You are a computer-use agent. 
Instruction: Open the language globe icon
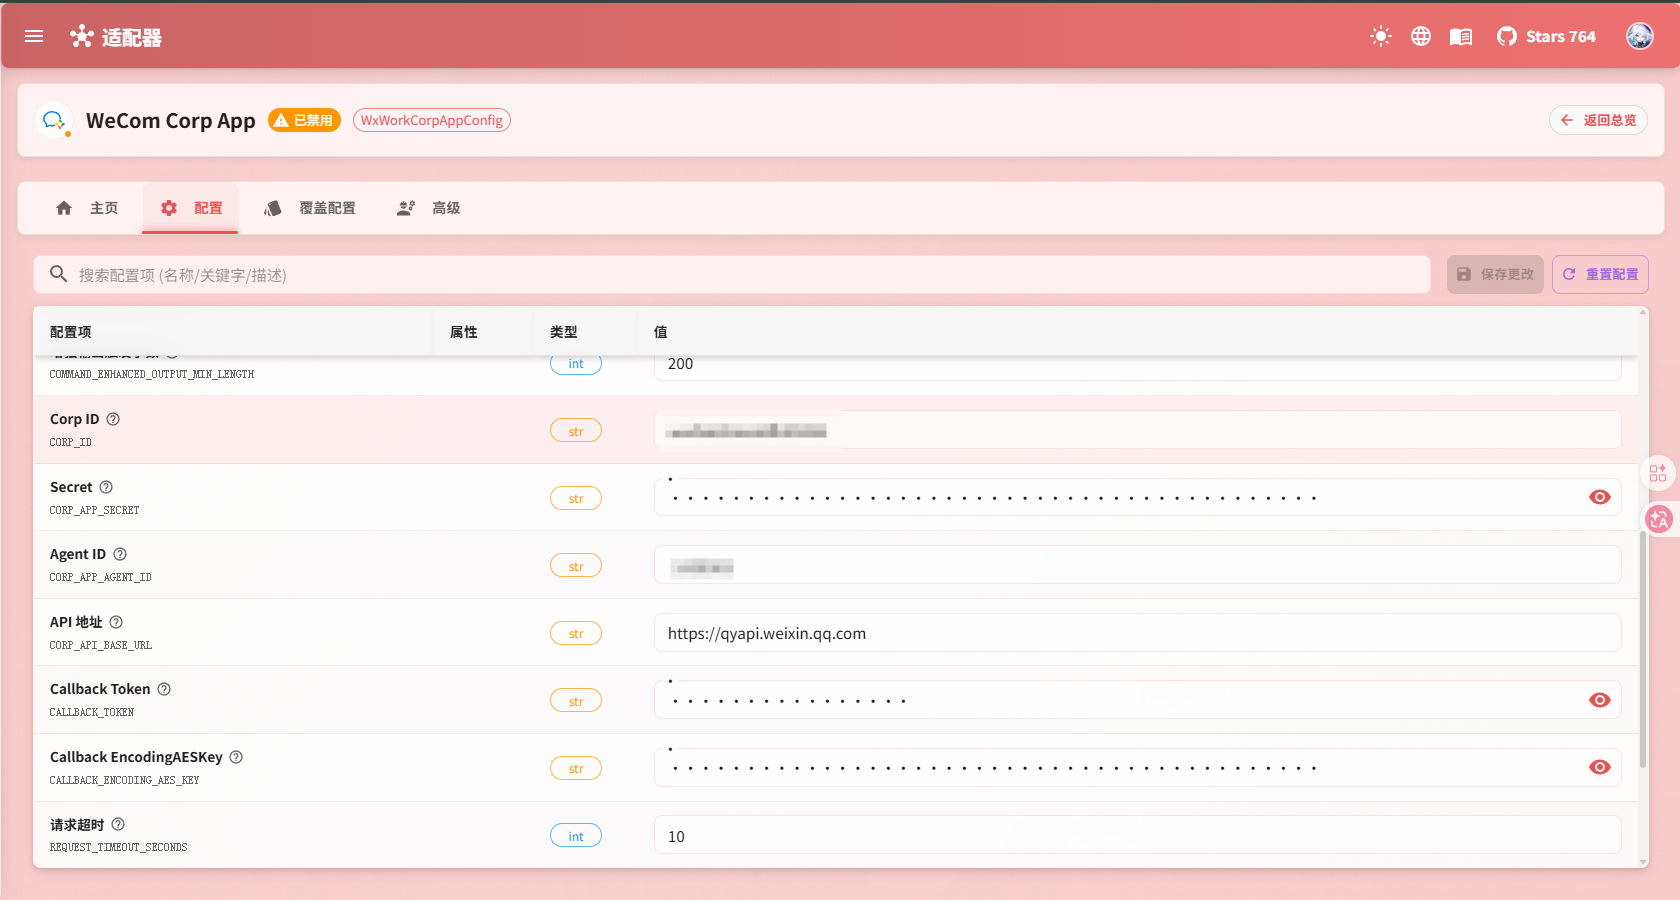(x=1421, y=36)
